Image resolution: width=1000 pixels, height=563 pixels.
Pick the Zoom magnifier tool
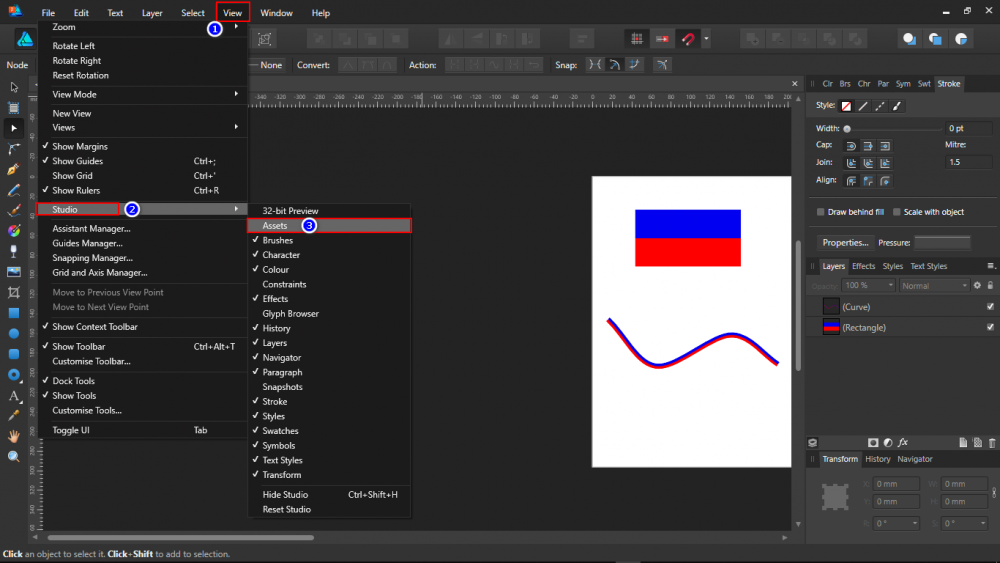pos(14,456)
